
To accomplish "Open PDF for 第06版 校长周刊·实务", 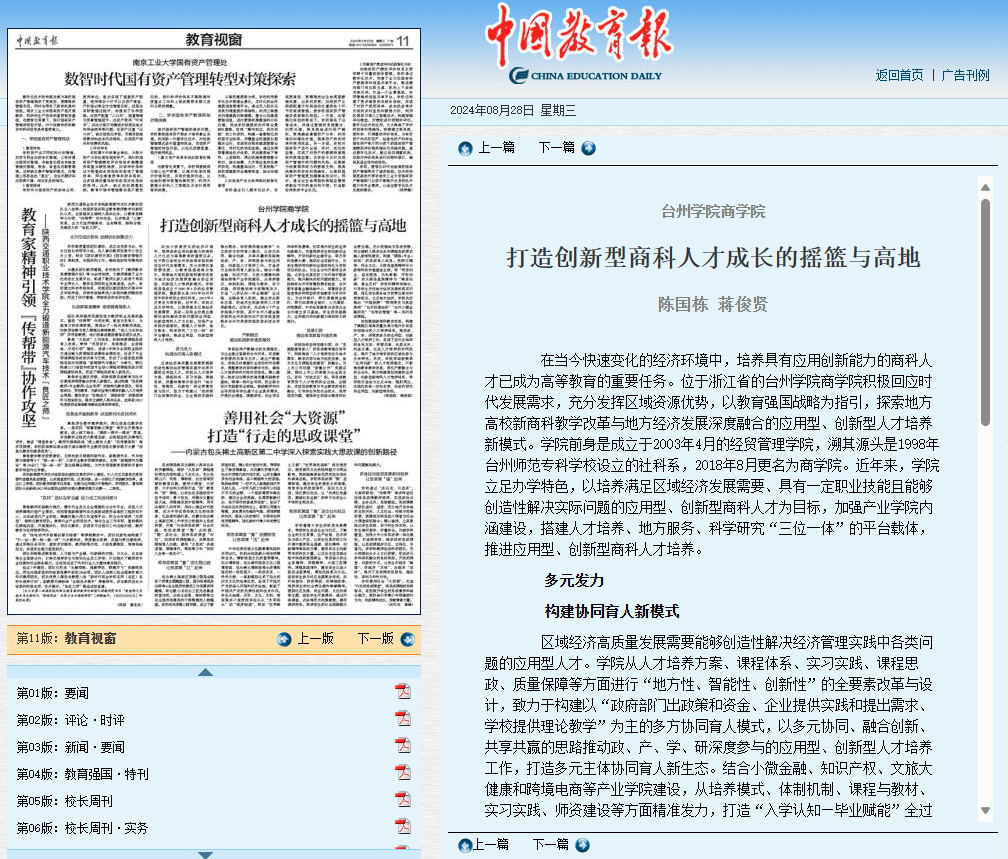I will pyautogui.click(x=403, y=827).
